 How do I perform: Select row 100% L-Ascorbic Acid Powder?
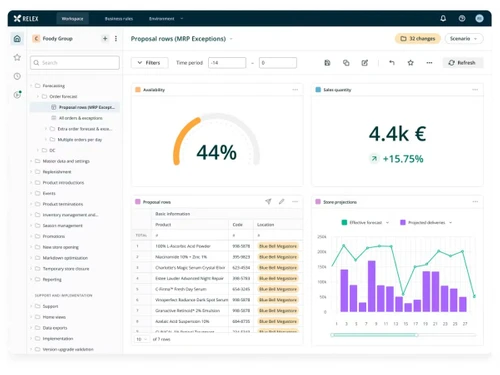217,246
